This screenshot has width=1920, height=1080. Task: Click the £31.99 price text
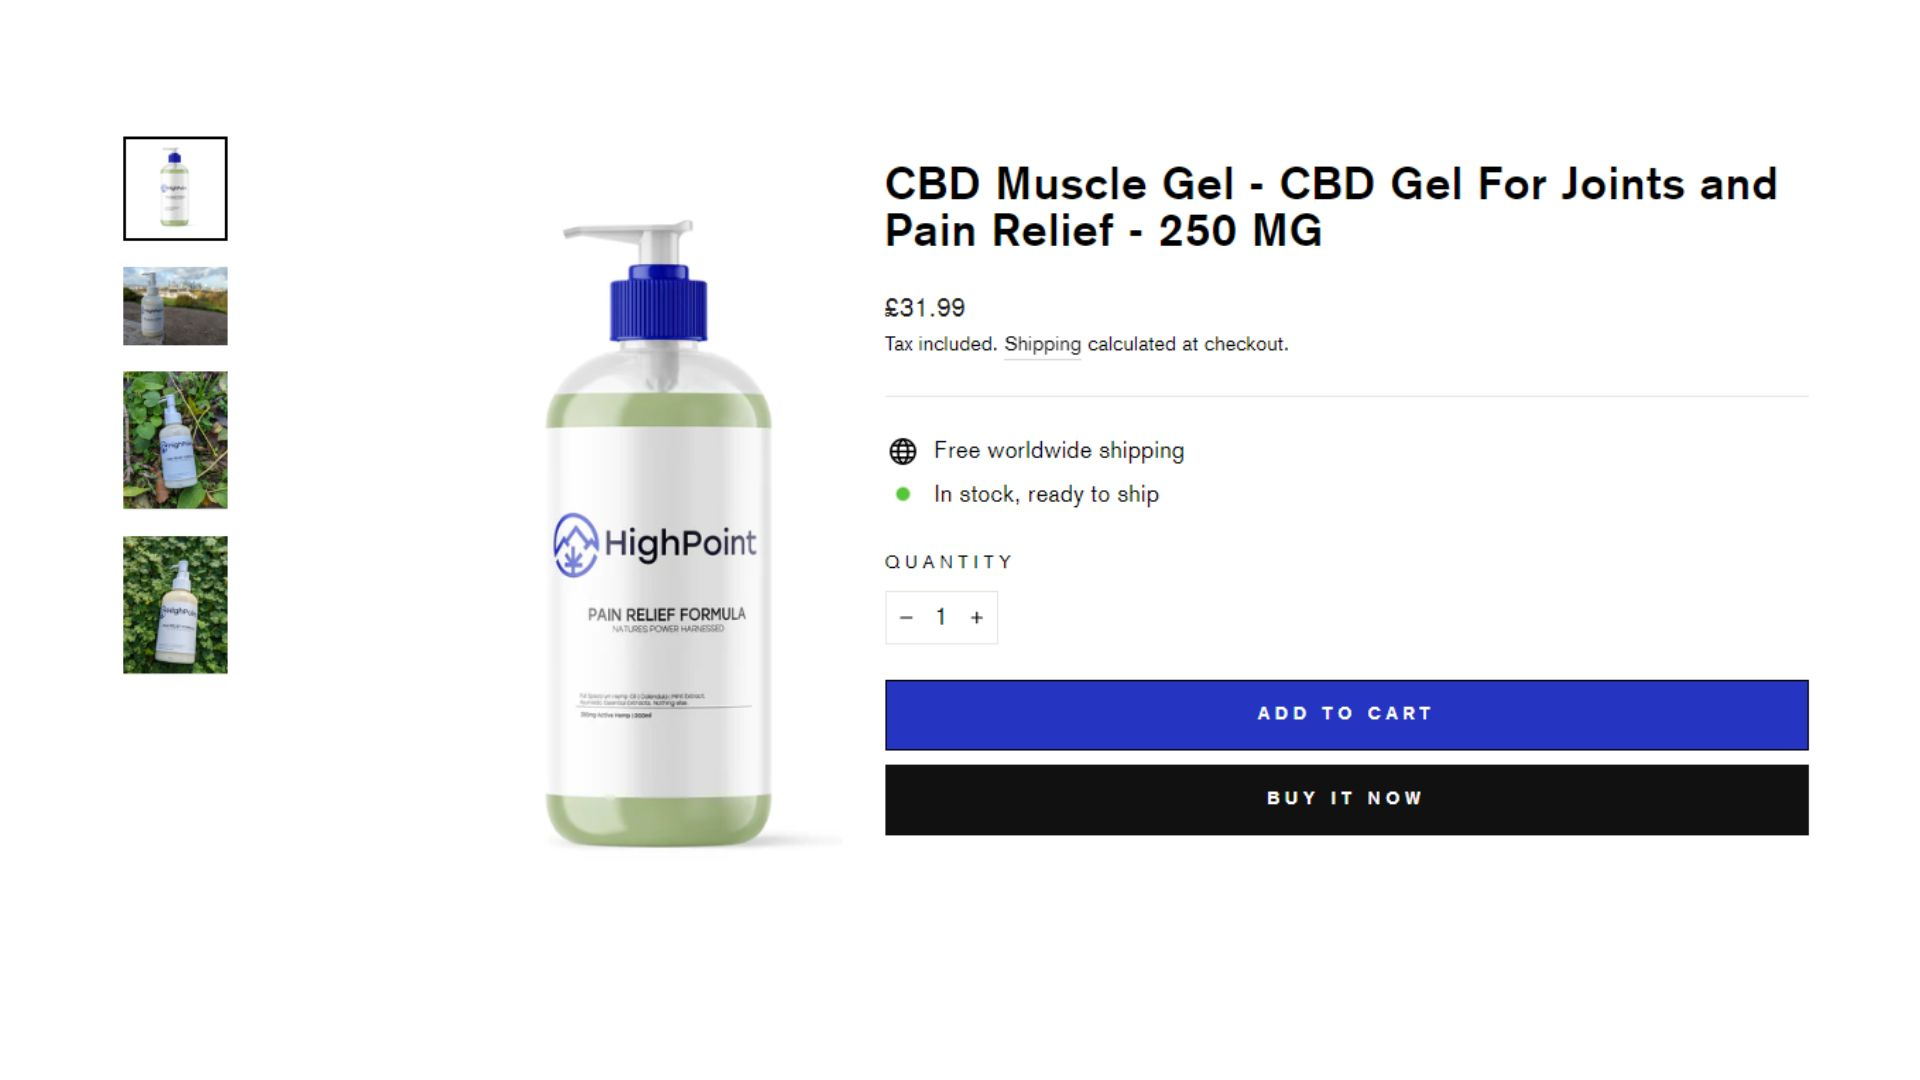[925, 308]
